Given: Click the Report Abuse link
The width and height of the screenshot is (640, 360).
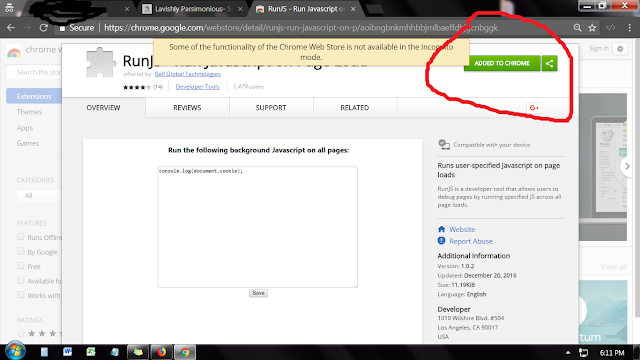Looking at the screenshot, I should click(471, 241).
